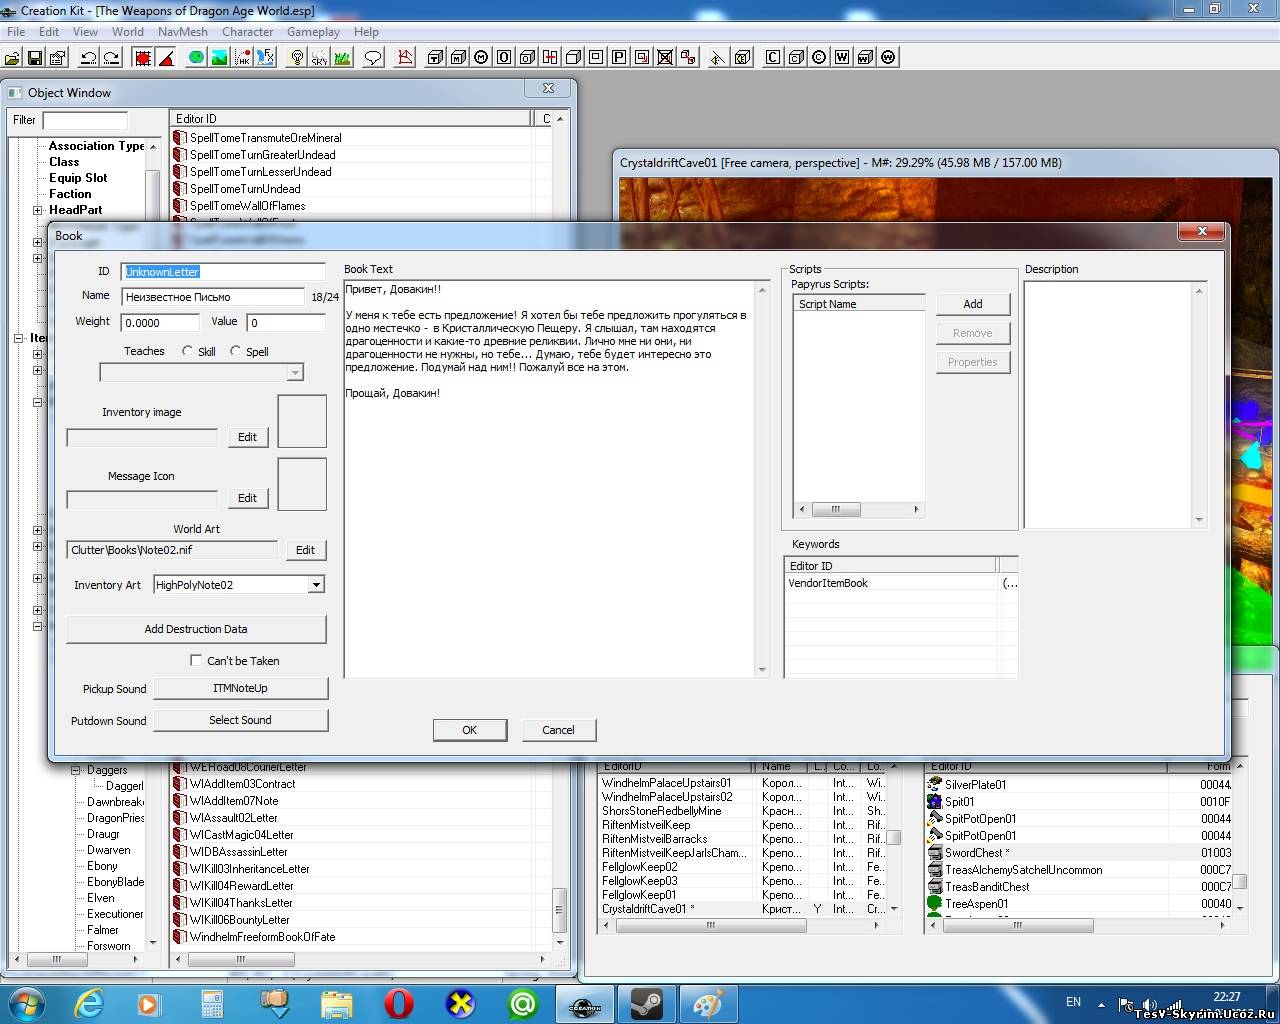The height and width of the screenshot is (1024, 1280).
Task: Open the Character menu
Action: coord(248,31)
